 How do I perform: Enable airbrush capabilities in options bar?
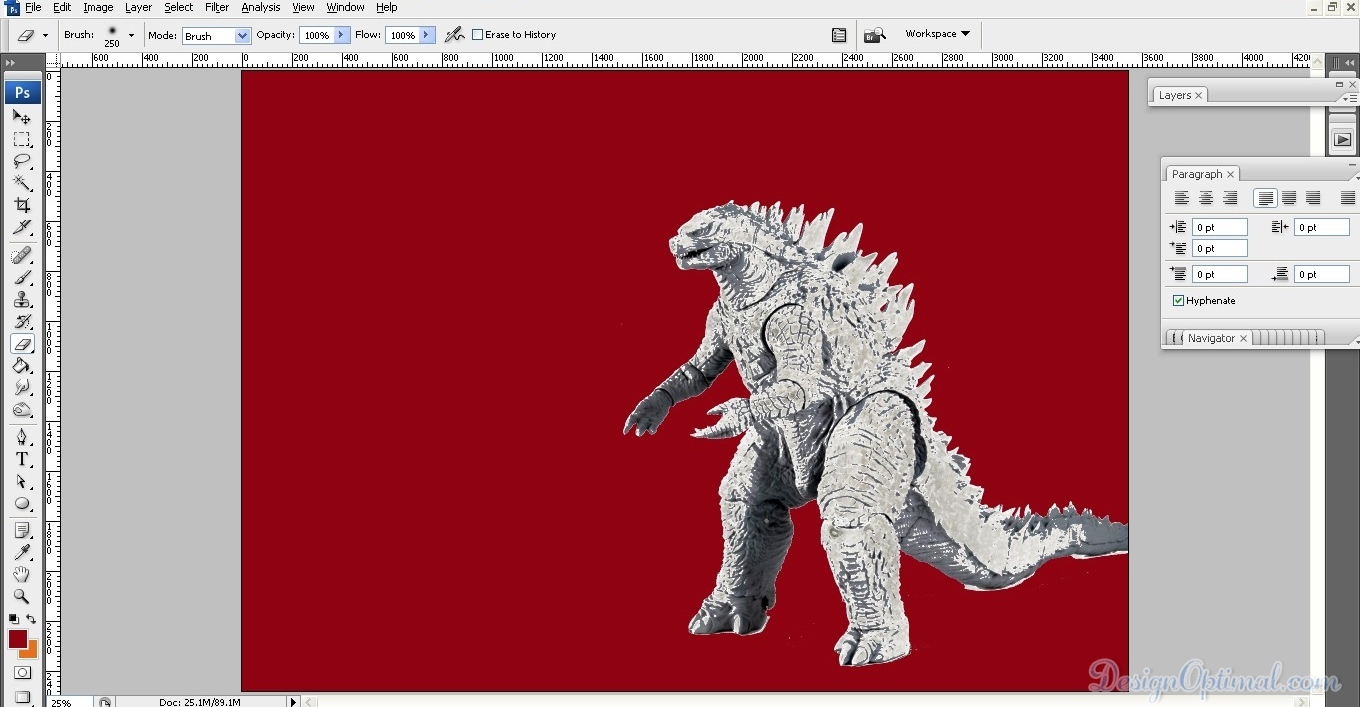coord(454,34)
